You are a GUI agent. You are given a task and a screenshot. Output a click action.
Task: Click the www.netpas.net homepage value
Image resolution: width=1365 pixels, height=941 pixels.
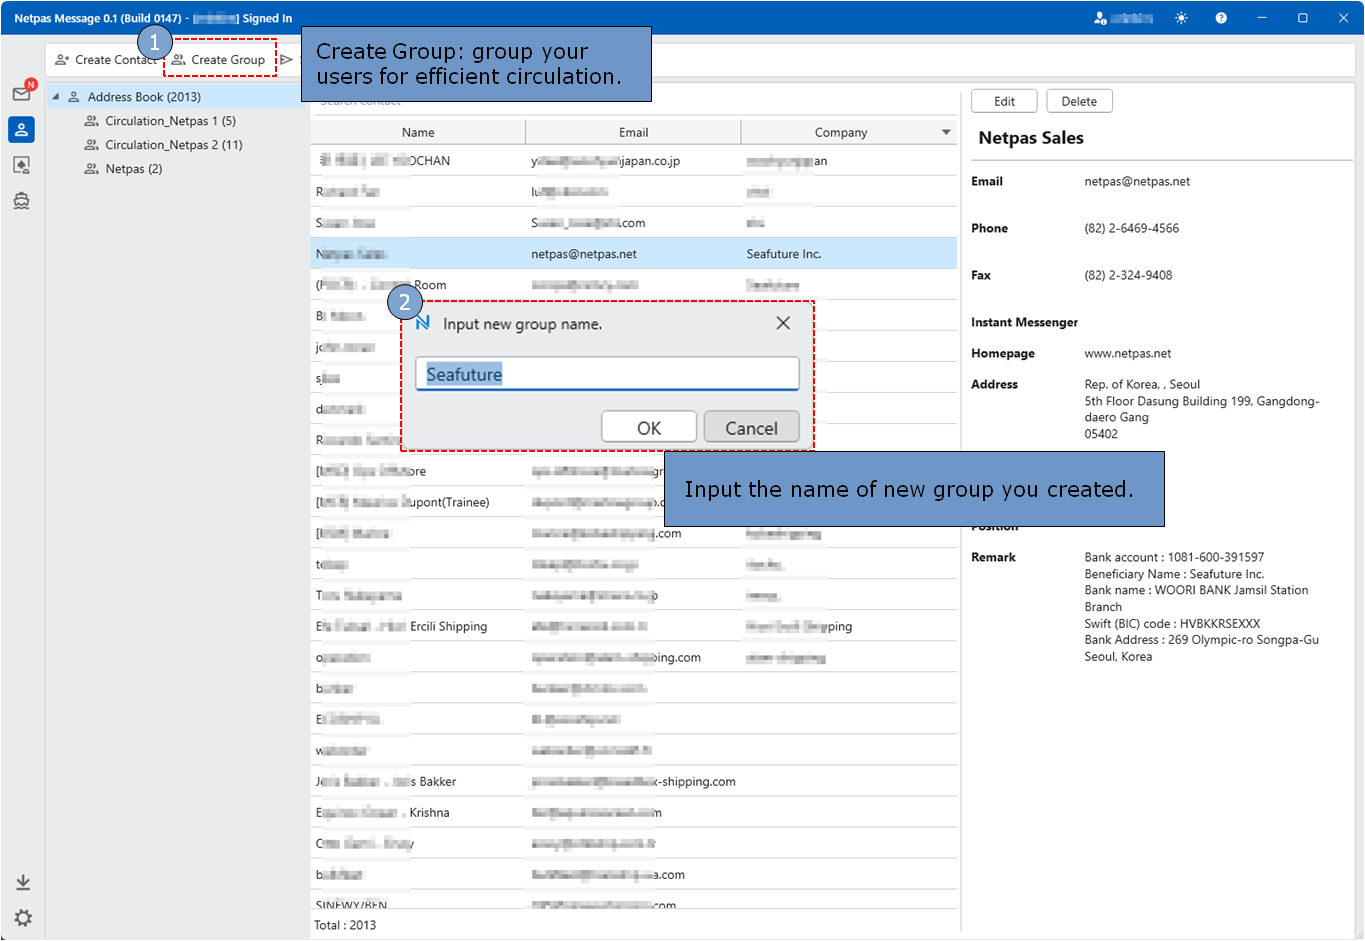point(1128,353)
